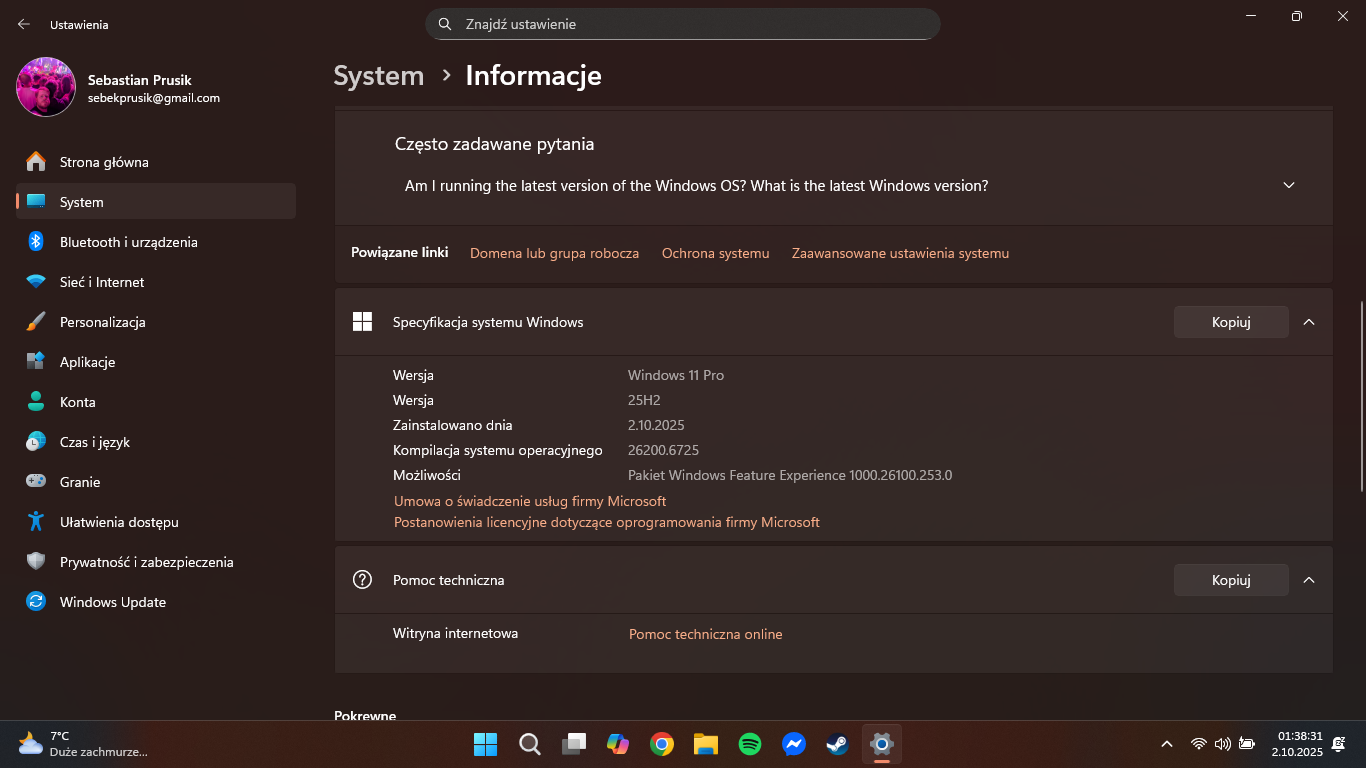Click the back arrow in Settings header
This screenshot has width=1366, height=768.
24,24
